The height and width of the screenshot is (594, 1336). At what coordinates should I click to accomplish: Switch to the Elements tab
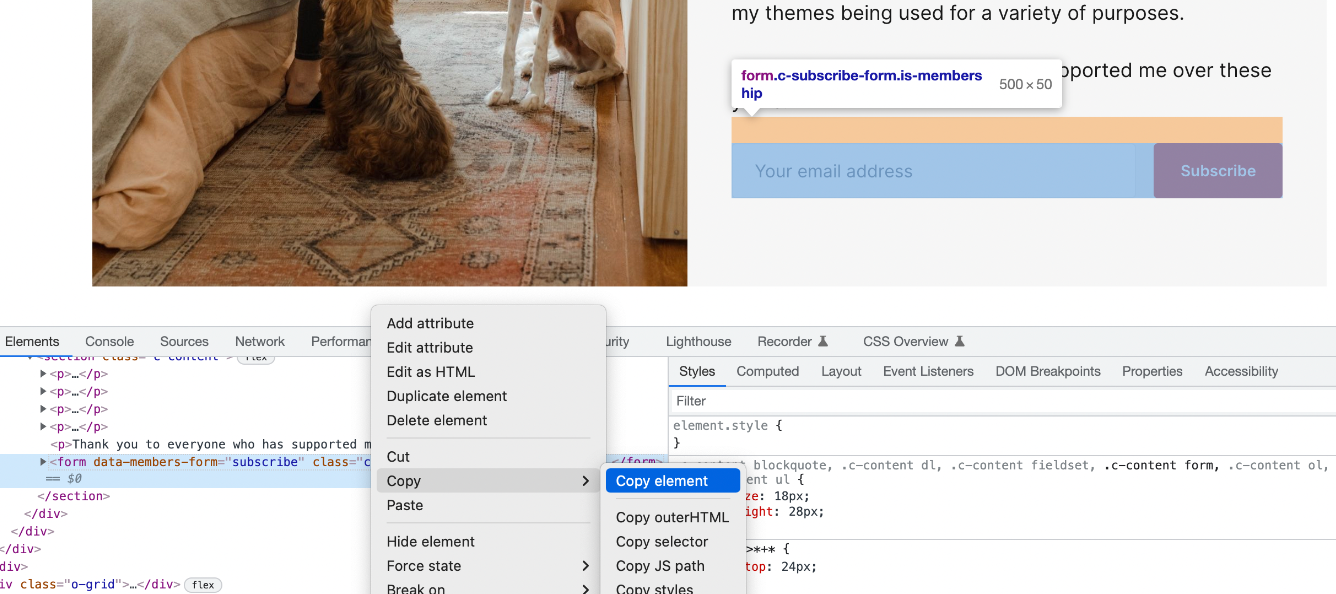32,341
